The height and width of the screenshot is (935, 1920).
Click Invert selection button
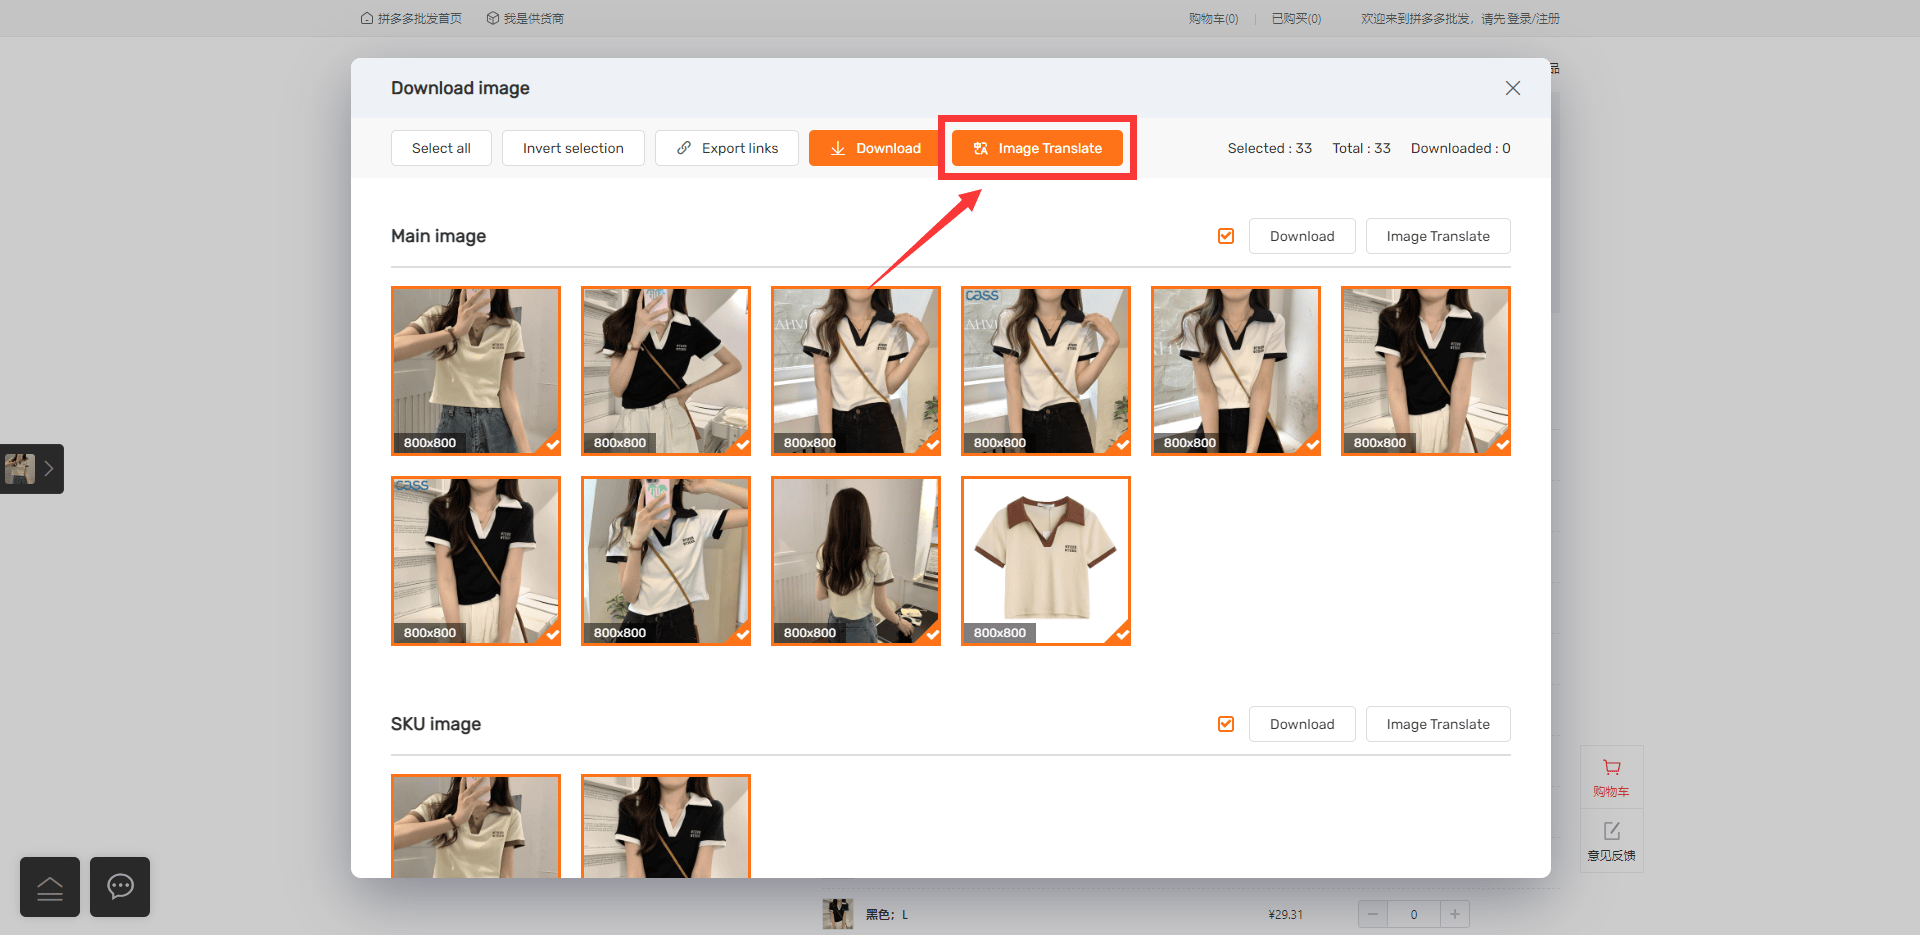pyautogui.click(x=573, y=148)
